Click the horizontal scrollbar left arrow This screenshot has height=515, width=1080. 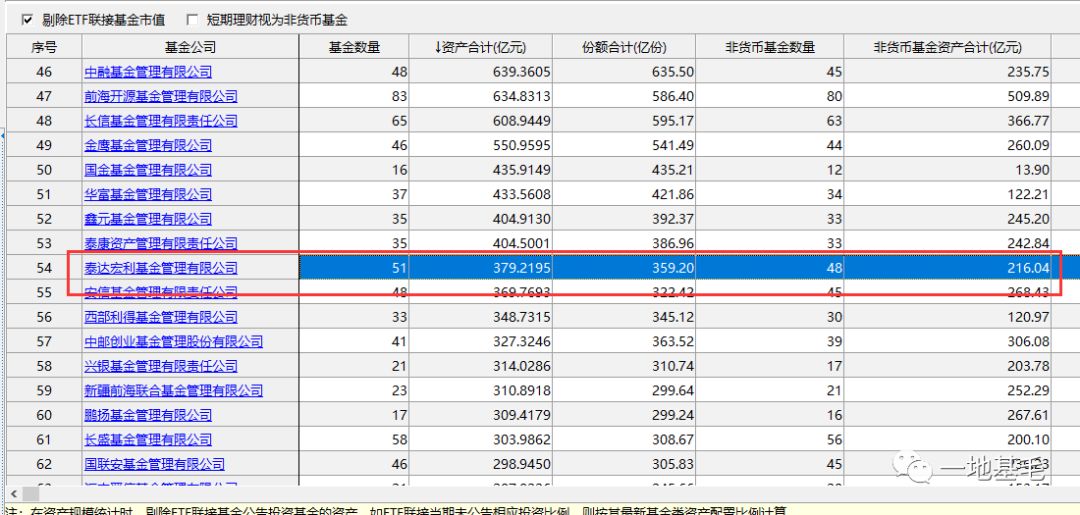pos(12,494)
